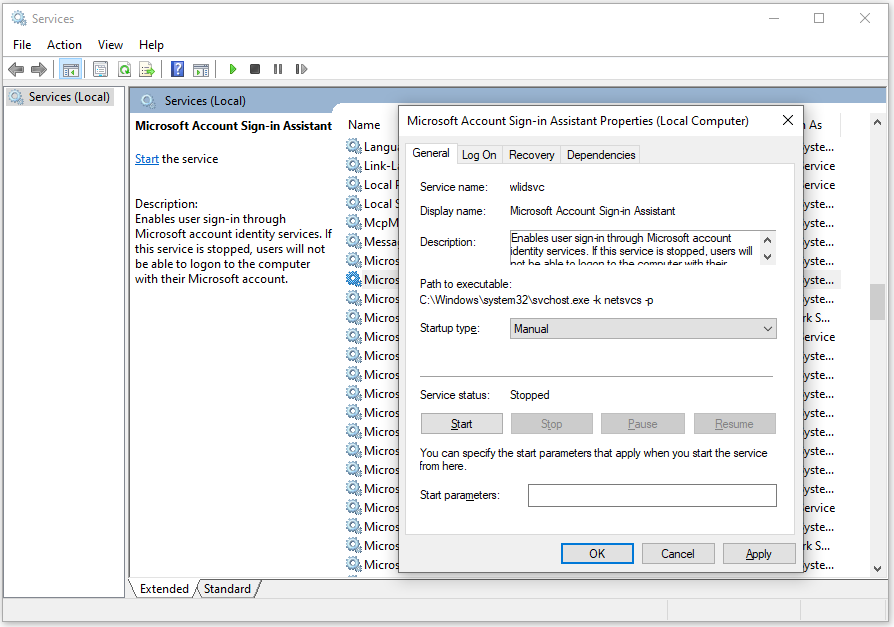
Task: Click Start the service link
Action: [x=147, y=159]
